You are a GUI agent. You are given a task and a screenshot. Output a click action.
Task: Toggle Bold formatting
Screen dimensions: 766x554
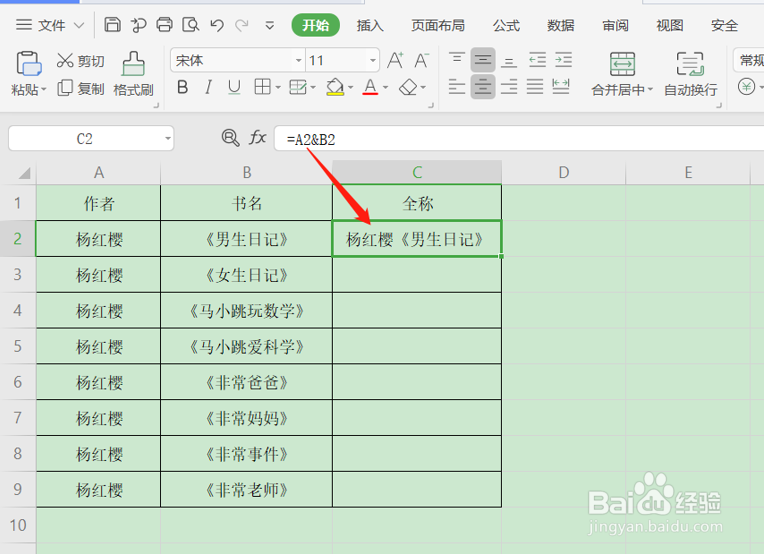coord(183,87)
